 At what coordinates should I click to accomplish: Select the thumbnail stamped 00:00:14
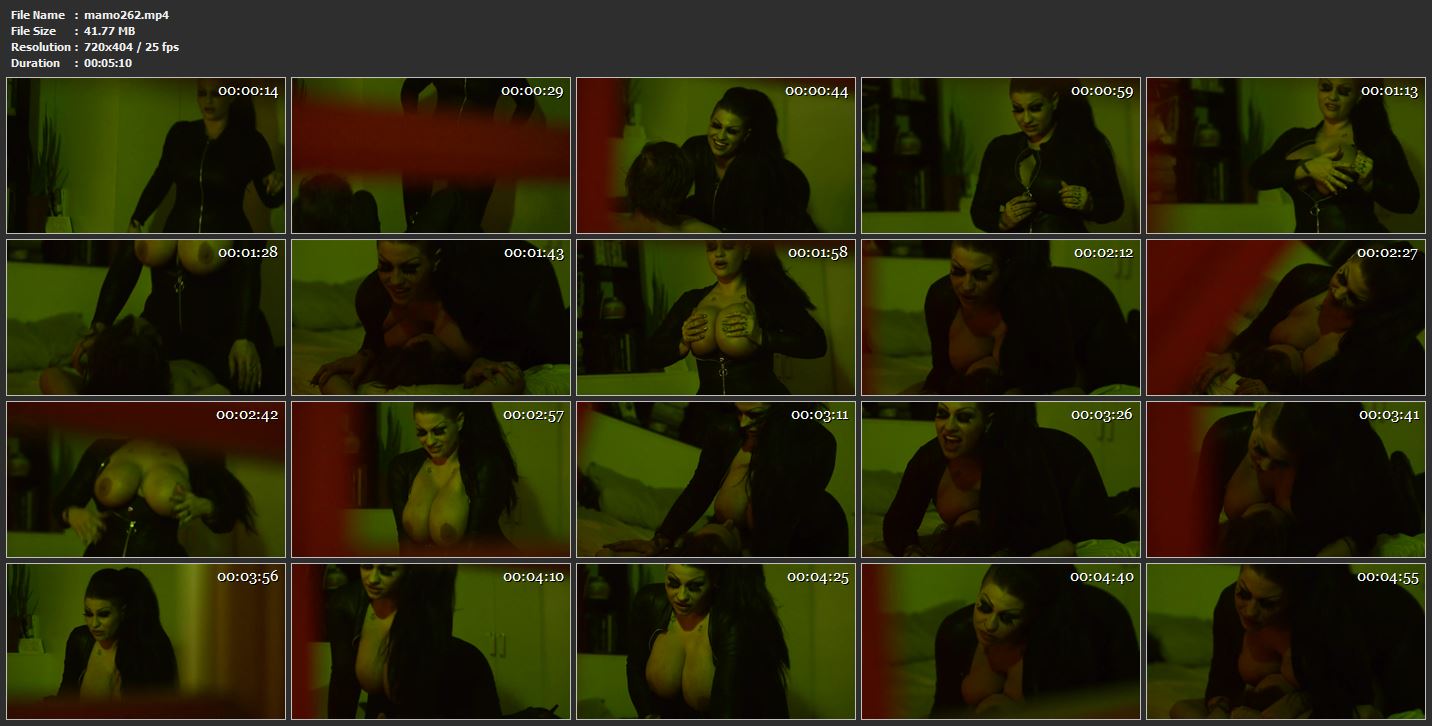point(146,155)
